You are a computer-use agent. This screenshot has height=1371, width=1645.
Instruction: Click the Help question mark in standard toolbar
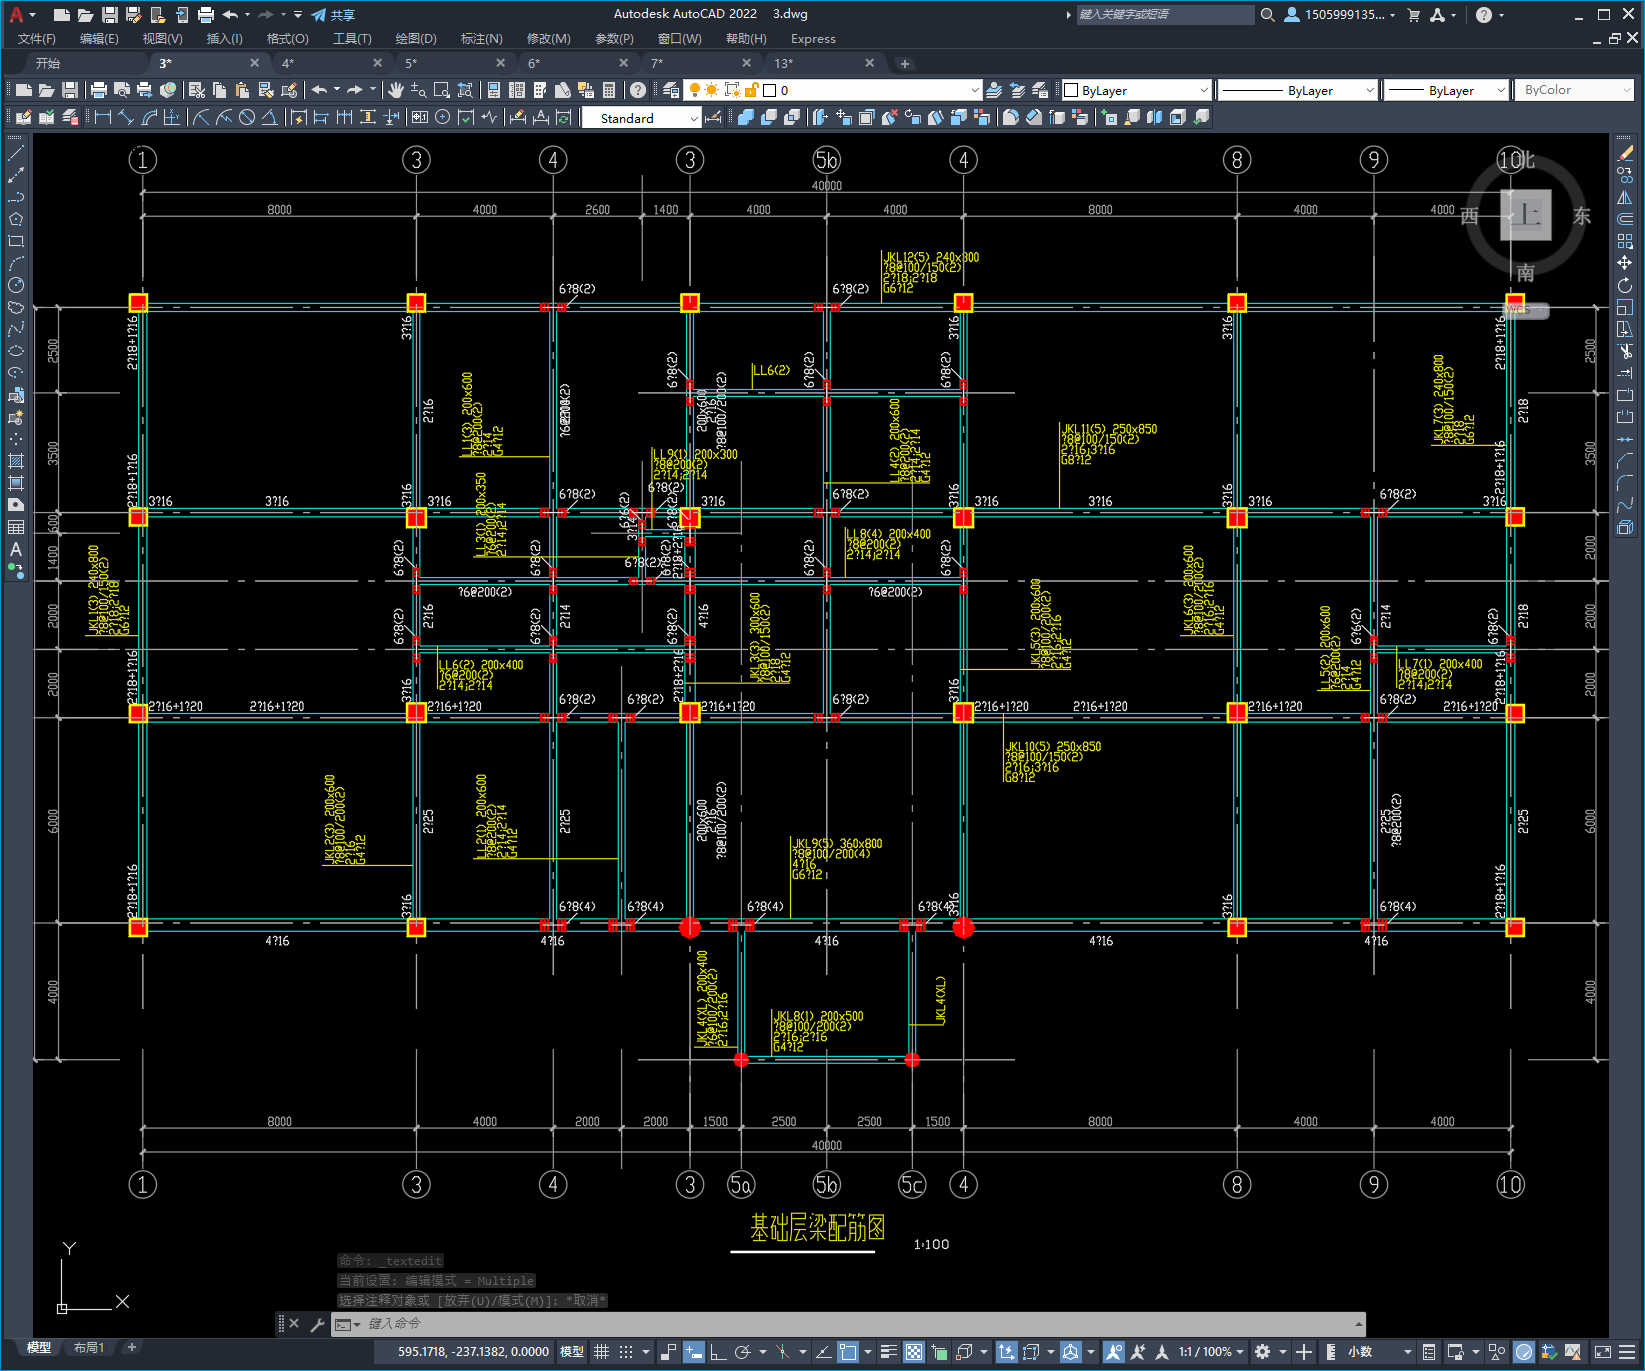[x=638, y=90]
